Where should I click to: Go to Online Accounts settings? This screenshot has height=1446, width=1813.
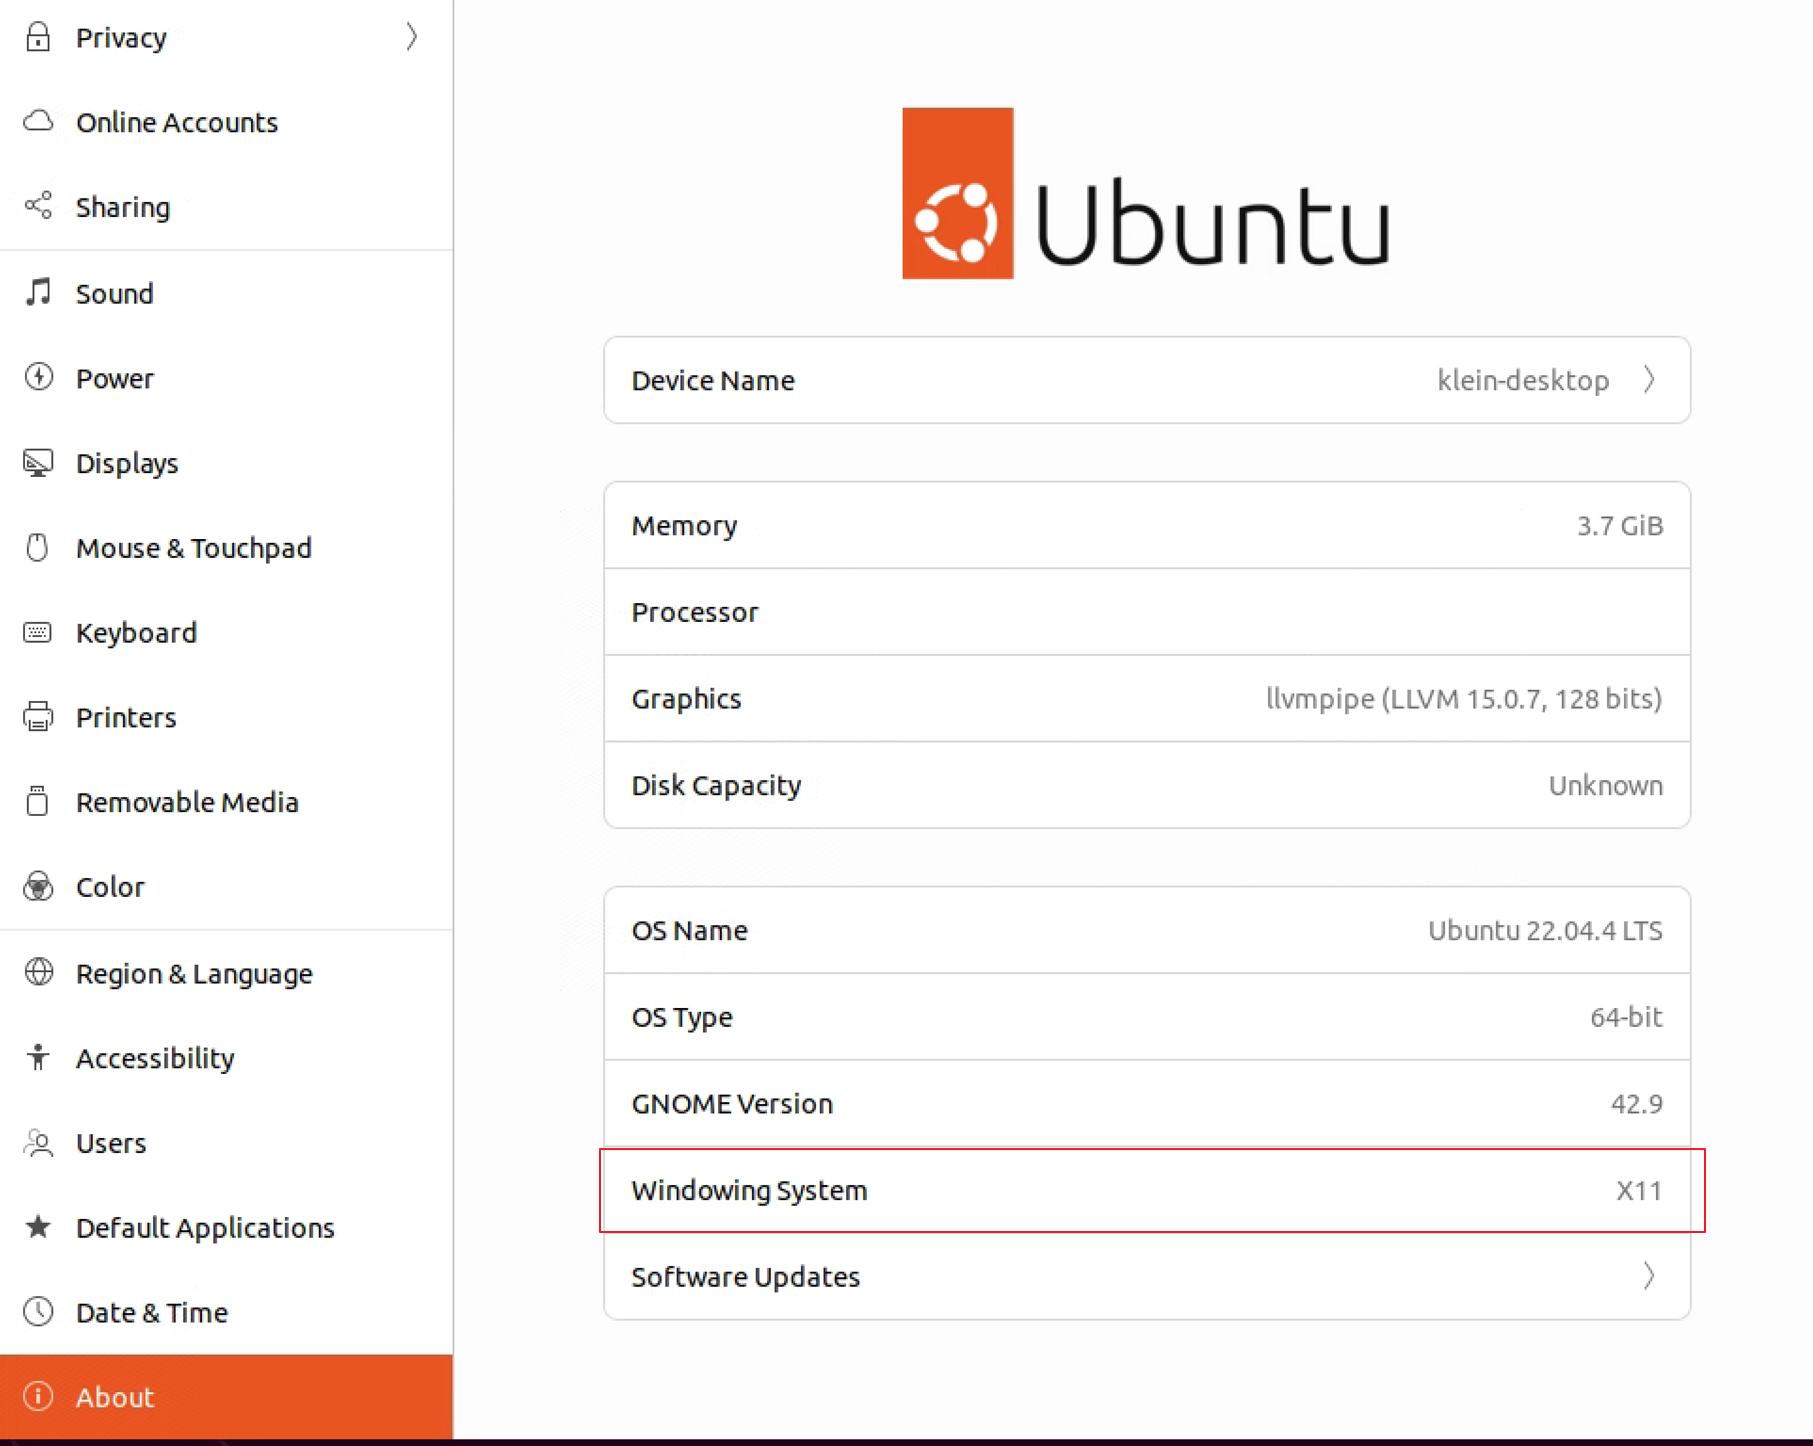226,122
